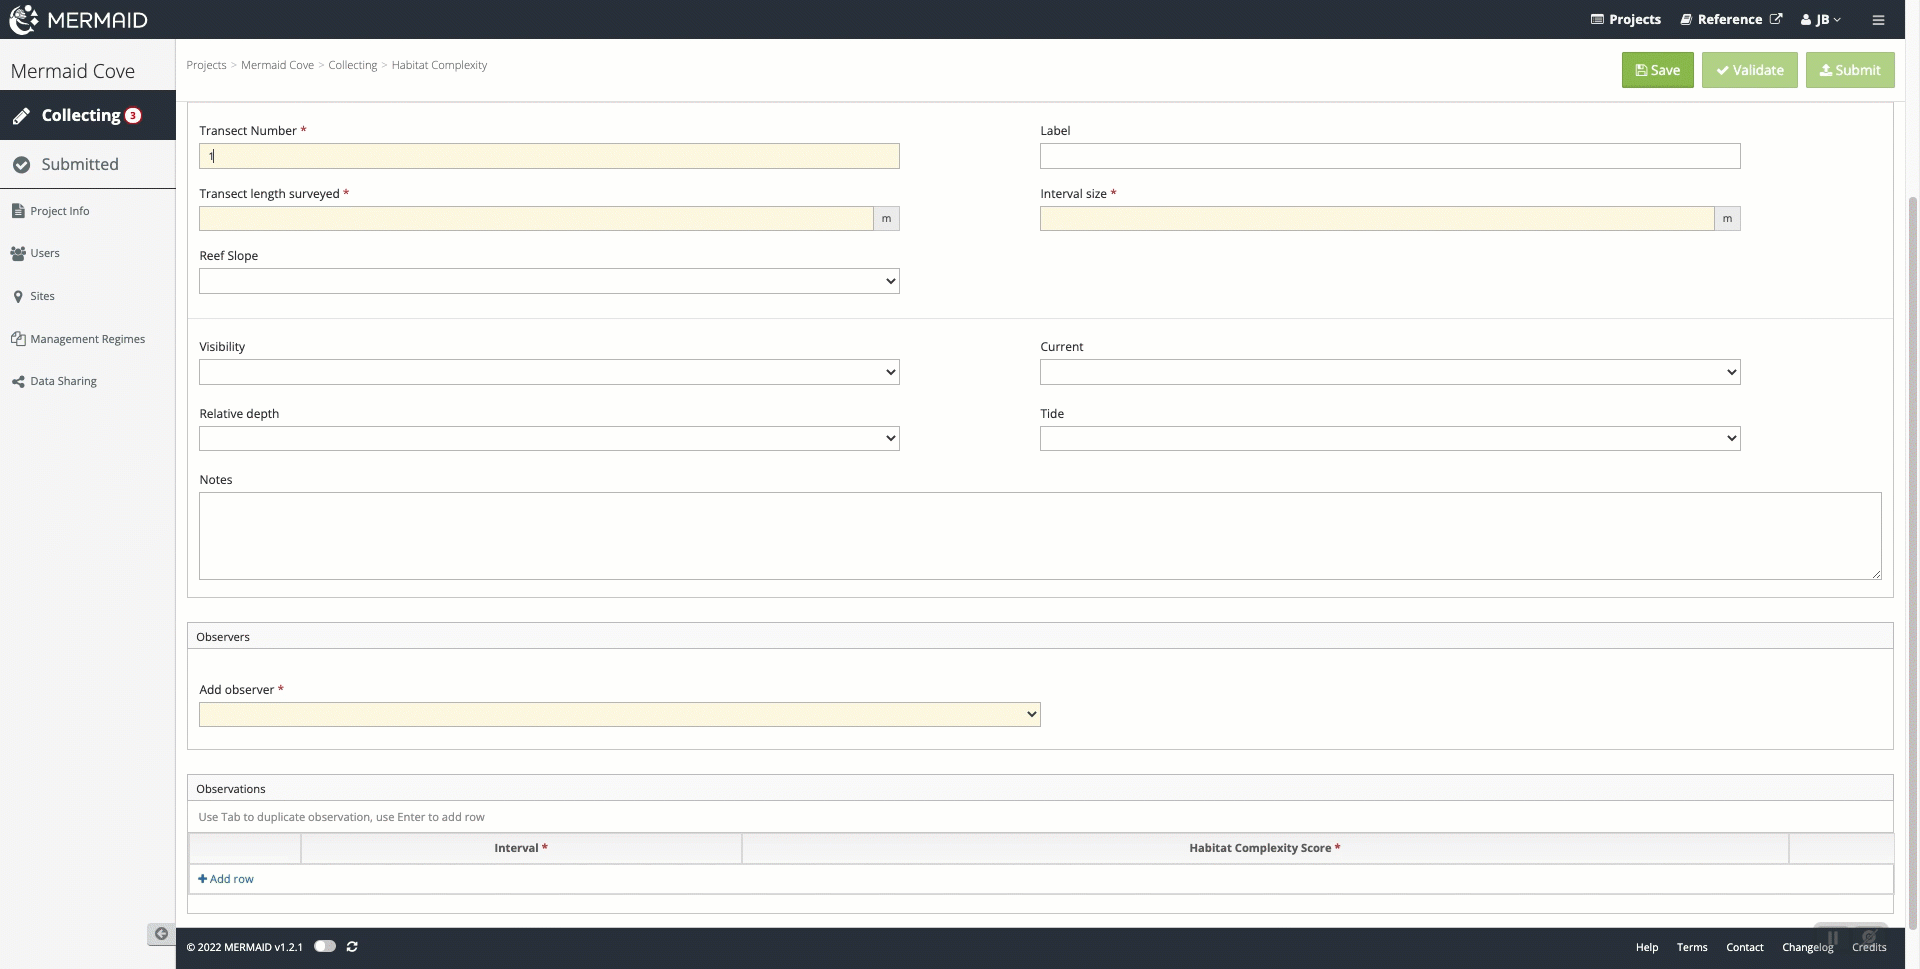
Task: Open the hamburger menu icon
Action: click(1878, 20)
